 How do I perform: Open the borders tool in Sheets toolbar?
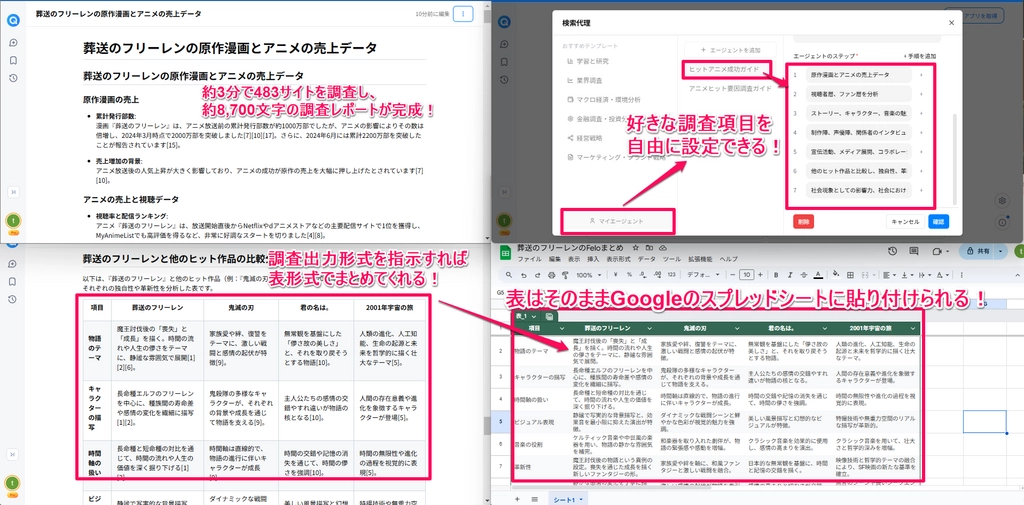point(850,275)
